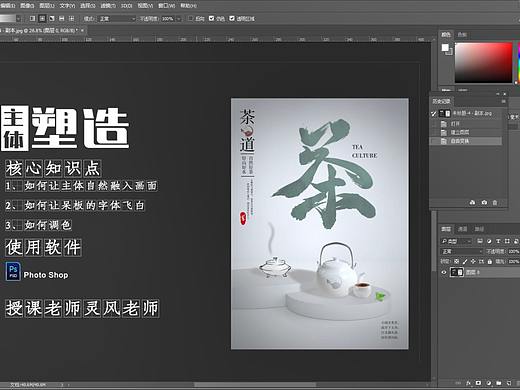Open the Layer menu
520x390 pixels.
[46, 5]
